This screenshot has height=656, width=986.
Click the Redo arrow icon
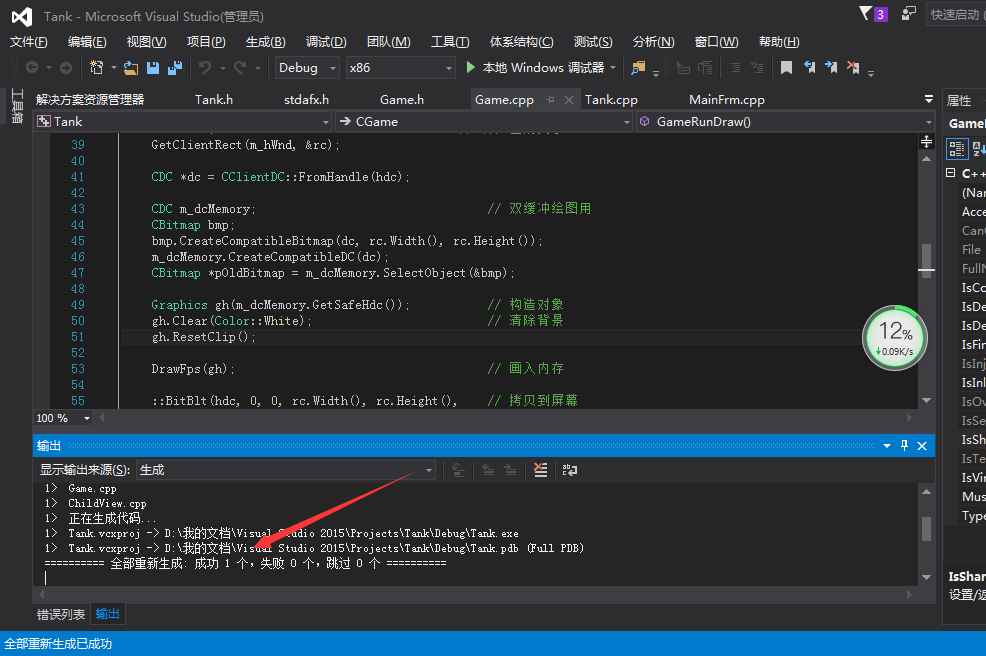coord(240,67)
